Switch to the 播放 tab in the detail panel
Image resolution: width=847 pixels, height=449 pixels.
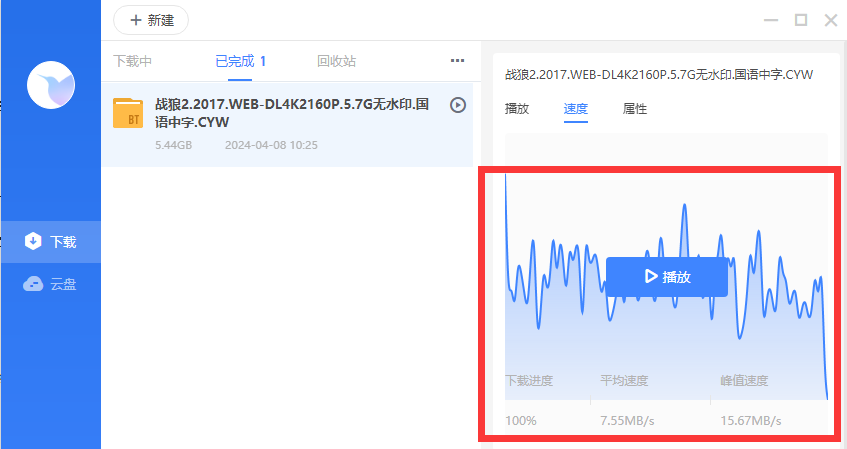(517, 109)
